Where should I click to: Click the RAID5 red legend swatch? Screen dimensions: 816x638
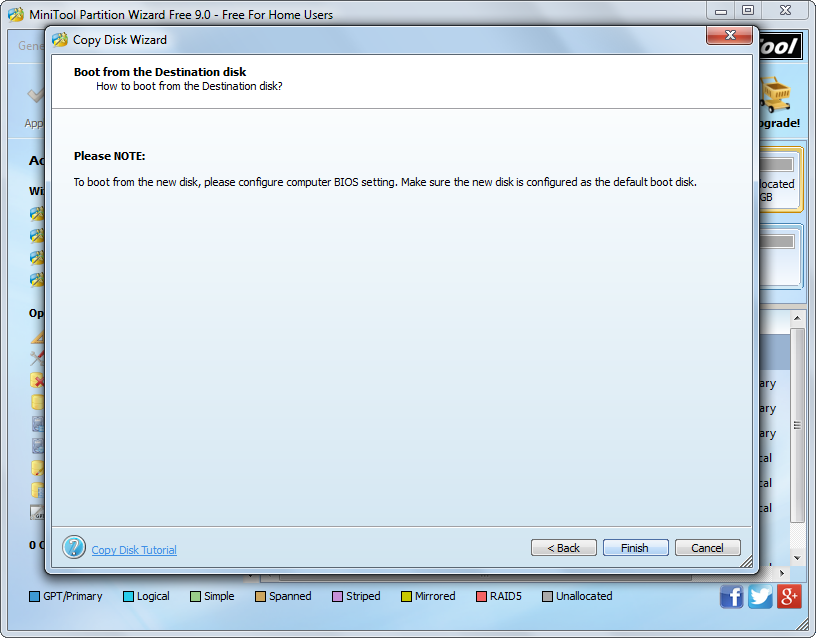click(x=481, y=596)
